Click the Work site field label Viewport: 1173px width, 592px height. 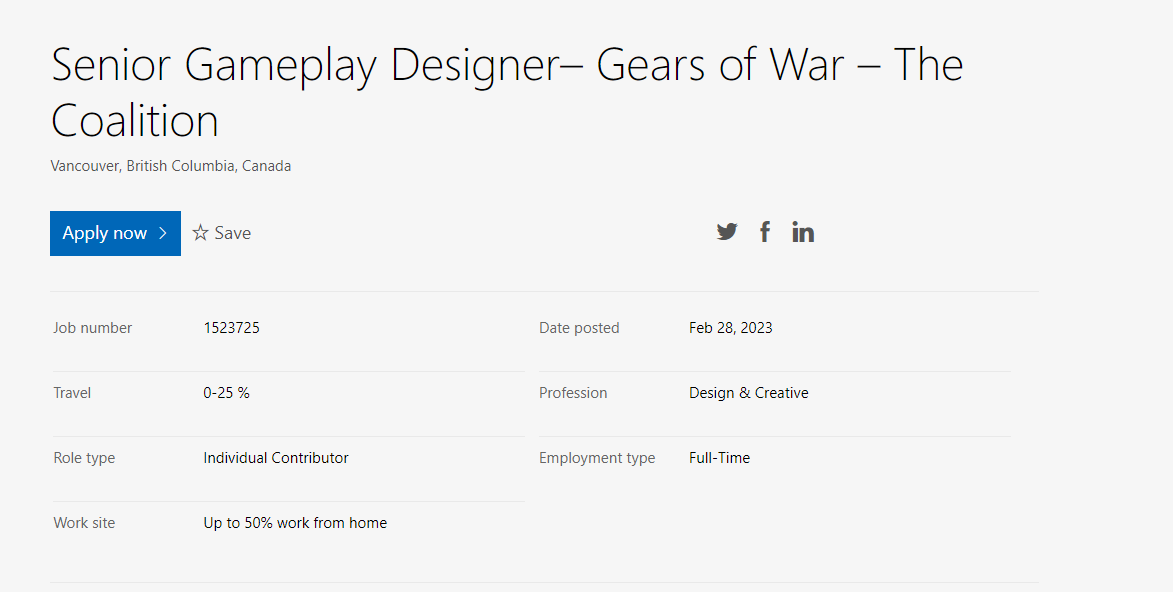tap(84, 523)
